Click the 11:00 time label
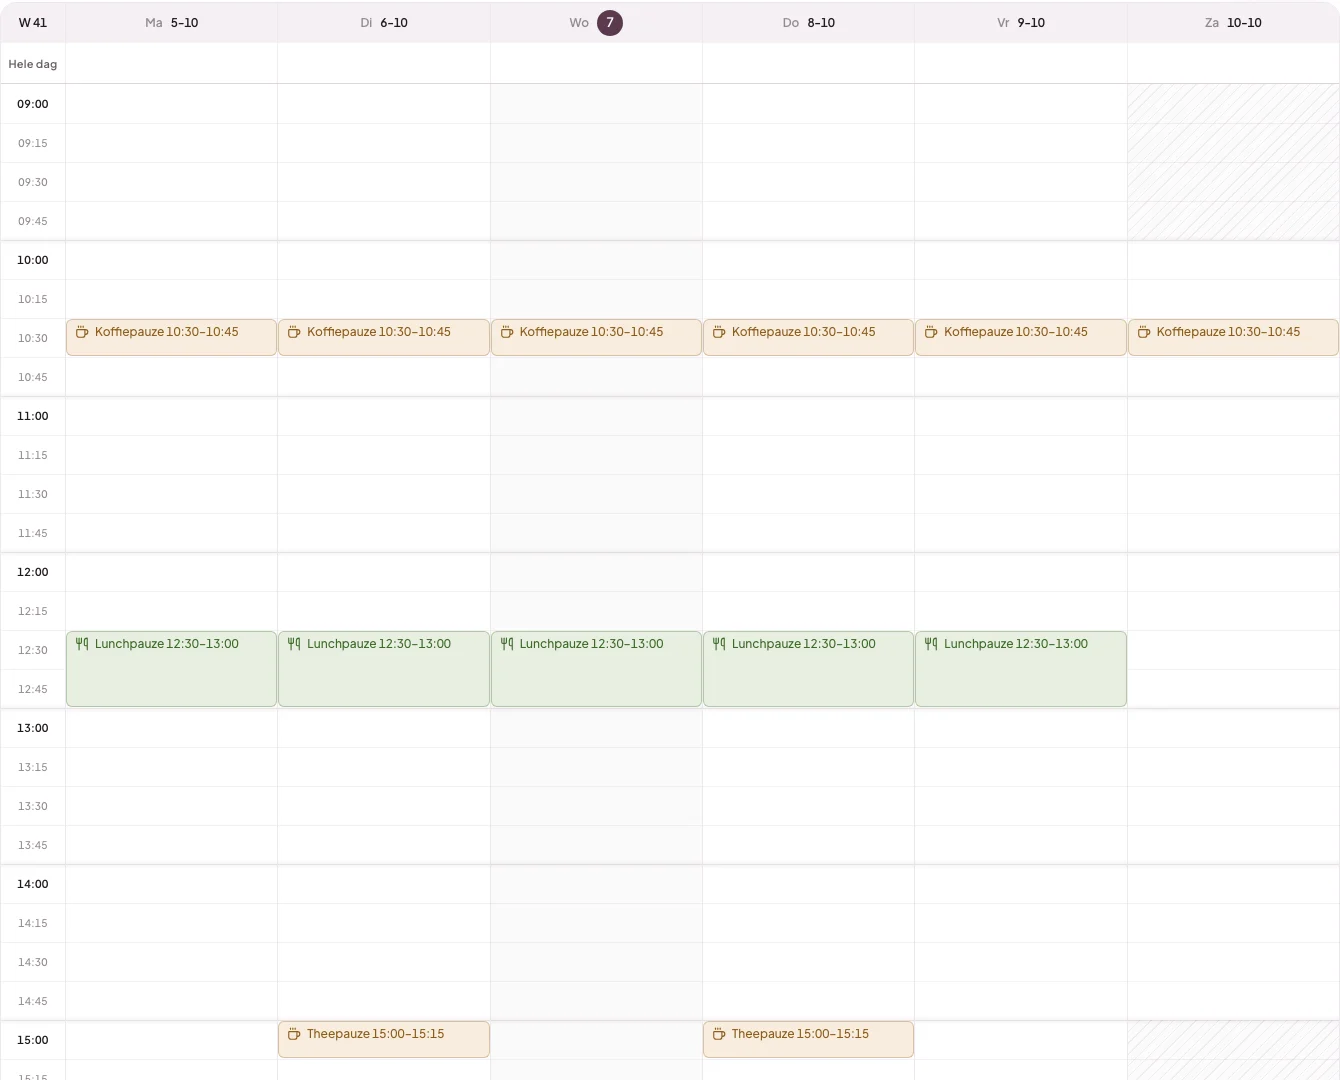This screenshot has width=1340, height=1080. click(x=33, y=416)
